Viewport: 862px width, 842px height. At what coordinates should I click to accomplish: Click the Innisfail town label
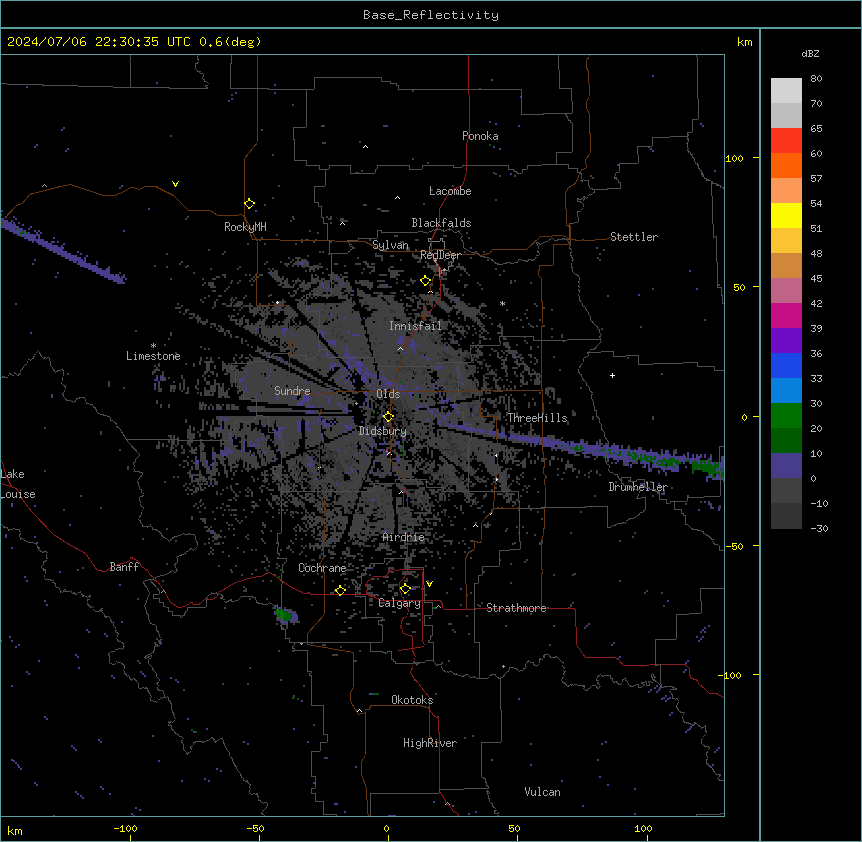pos(415,326)
